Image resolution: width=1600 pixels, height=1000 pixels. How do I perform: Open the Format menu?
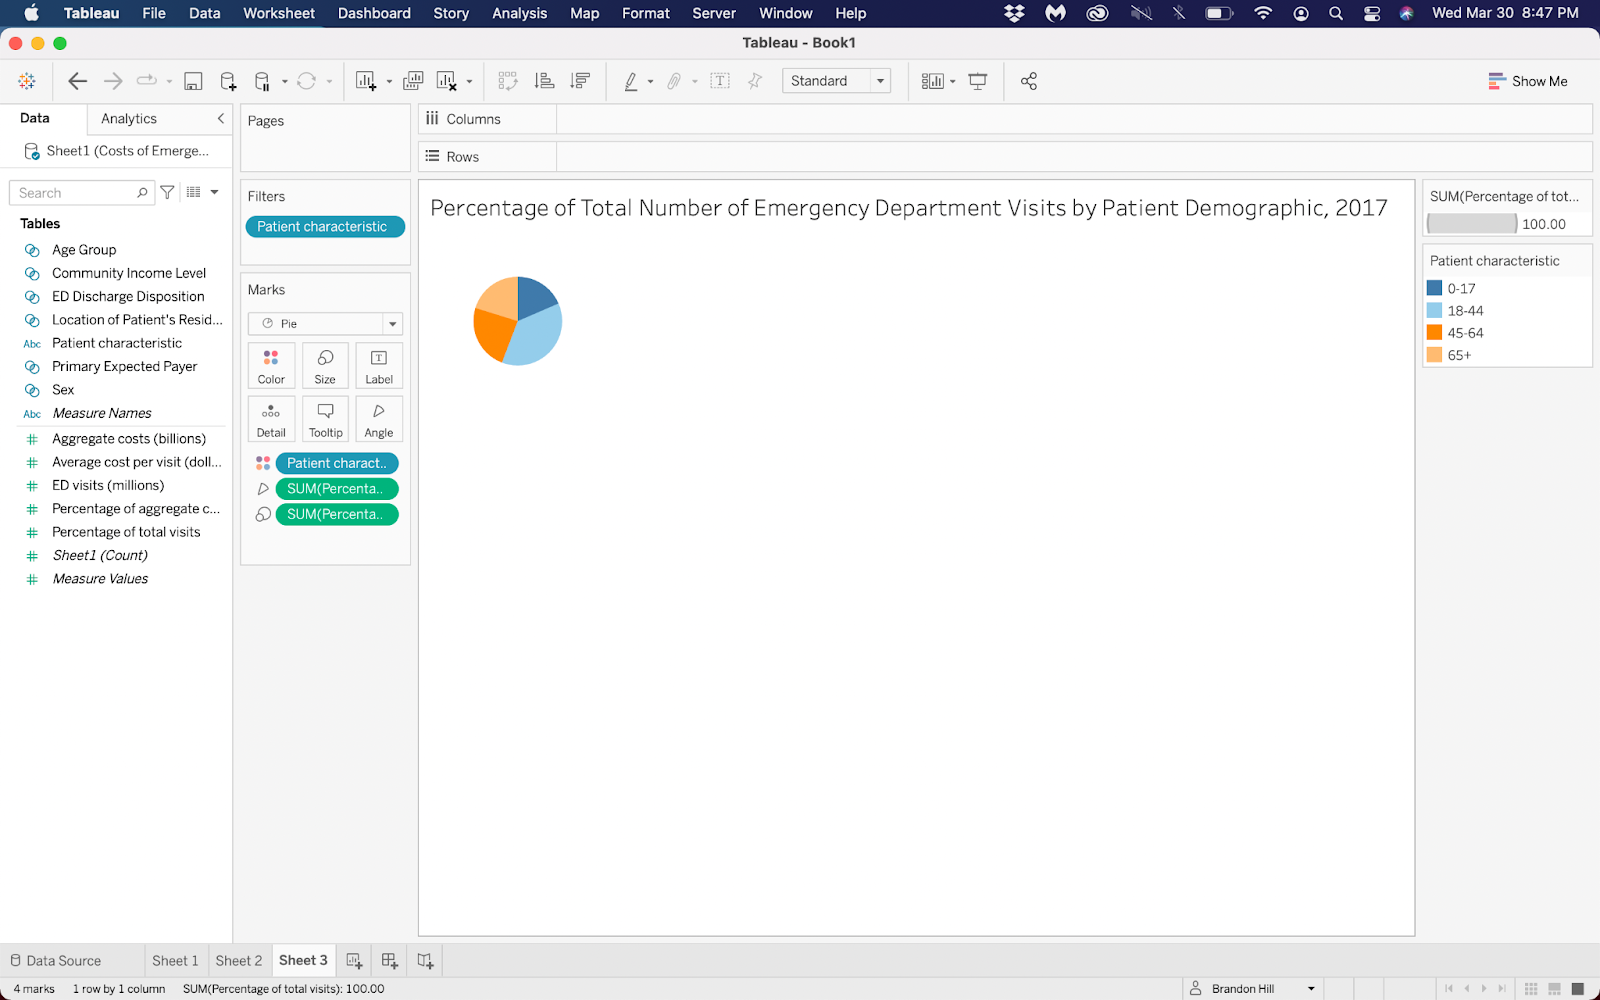point(646,13)
